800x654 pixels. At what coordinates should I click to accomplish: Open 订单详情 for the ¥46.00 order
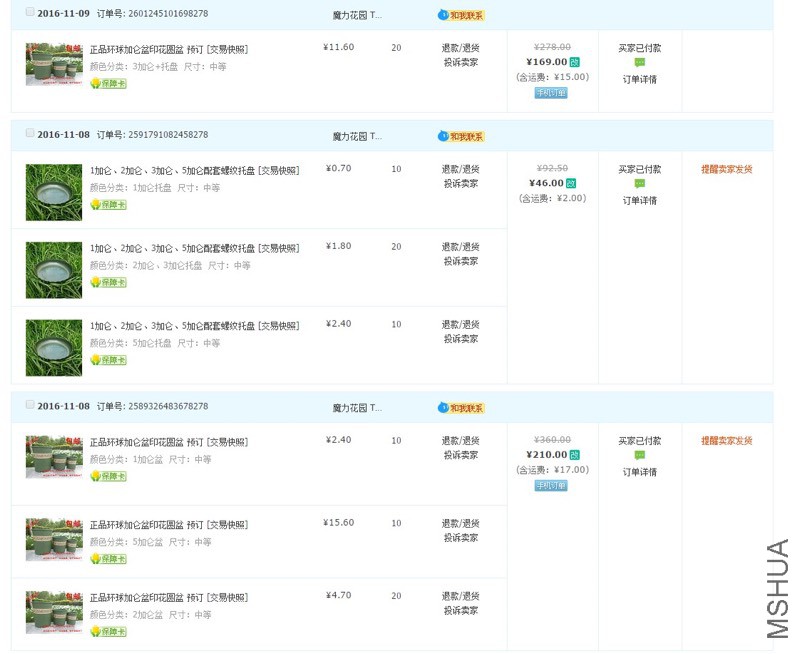click(x=640, y=201)
